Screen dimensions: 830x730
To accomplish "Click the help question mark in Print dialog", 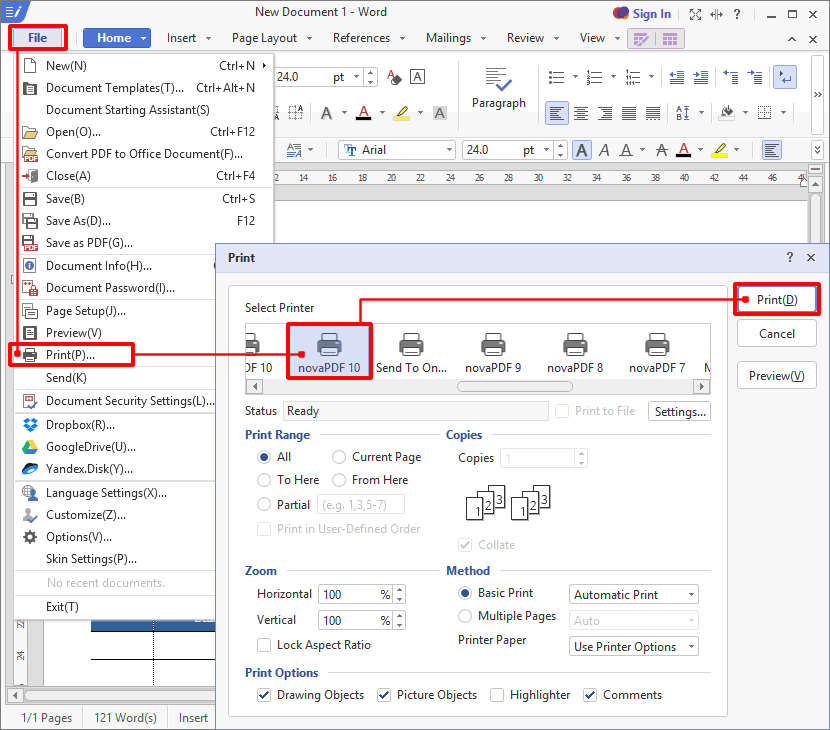I will [789, 257].
